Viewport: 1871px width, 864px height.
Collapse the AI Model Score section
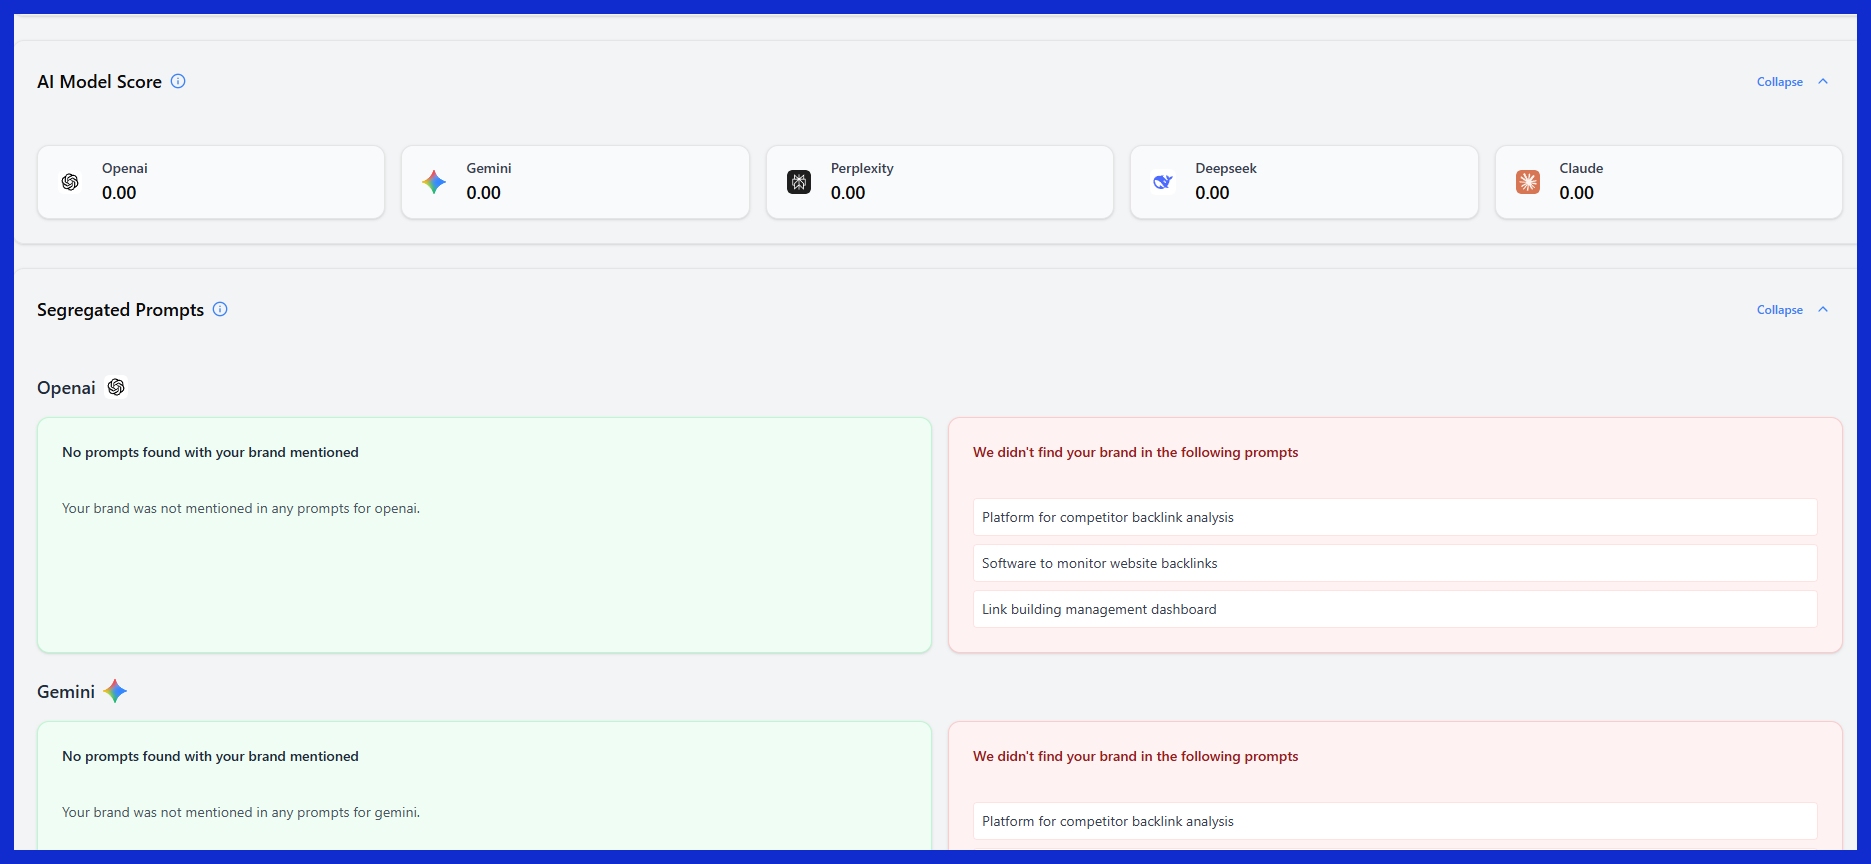click(x=1779, y=82)
